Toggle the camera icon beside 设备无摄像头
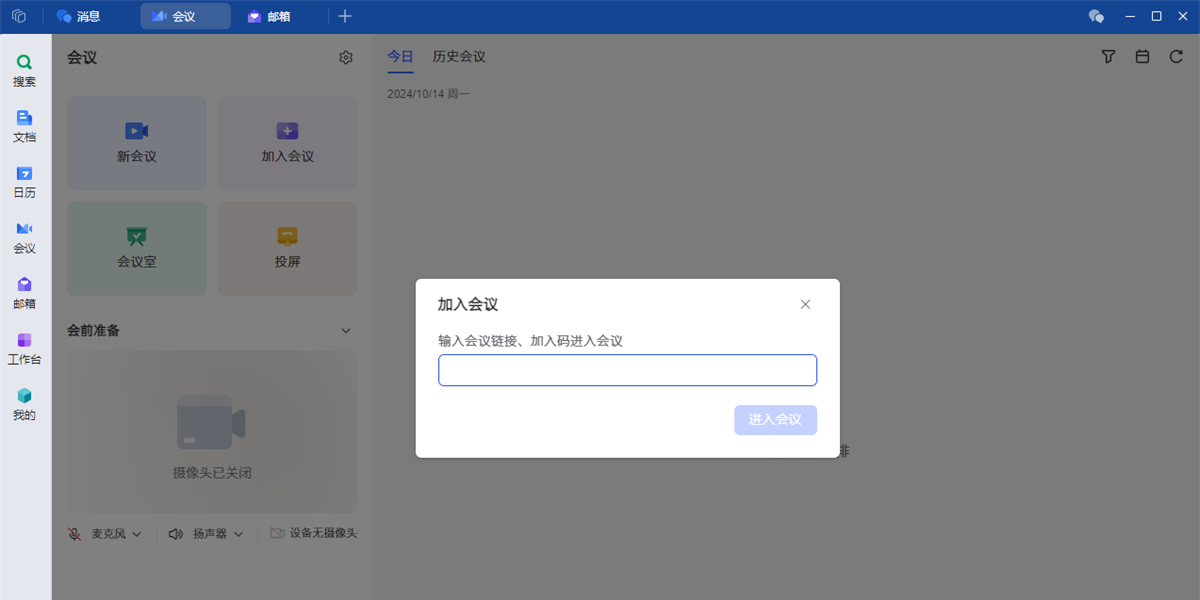Screen dimensions: 1200x600 pos(277,534)
